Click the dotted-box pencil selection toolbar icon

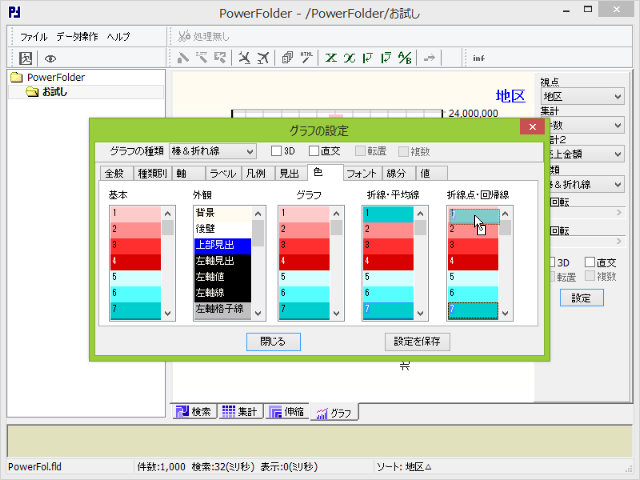(220, 58)
